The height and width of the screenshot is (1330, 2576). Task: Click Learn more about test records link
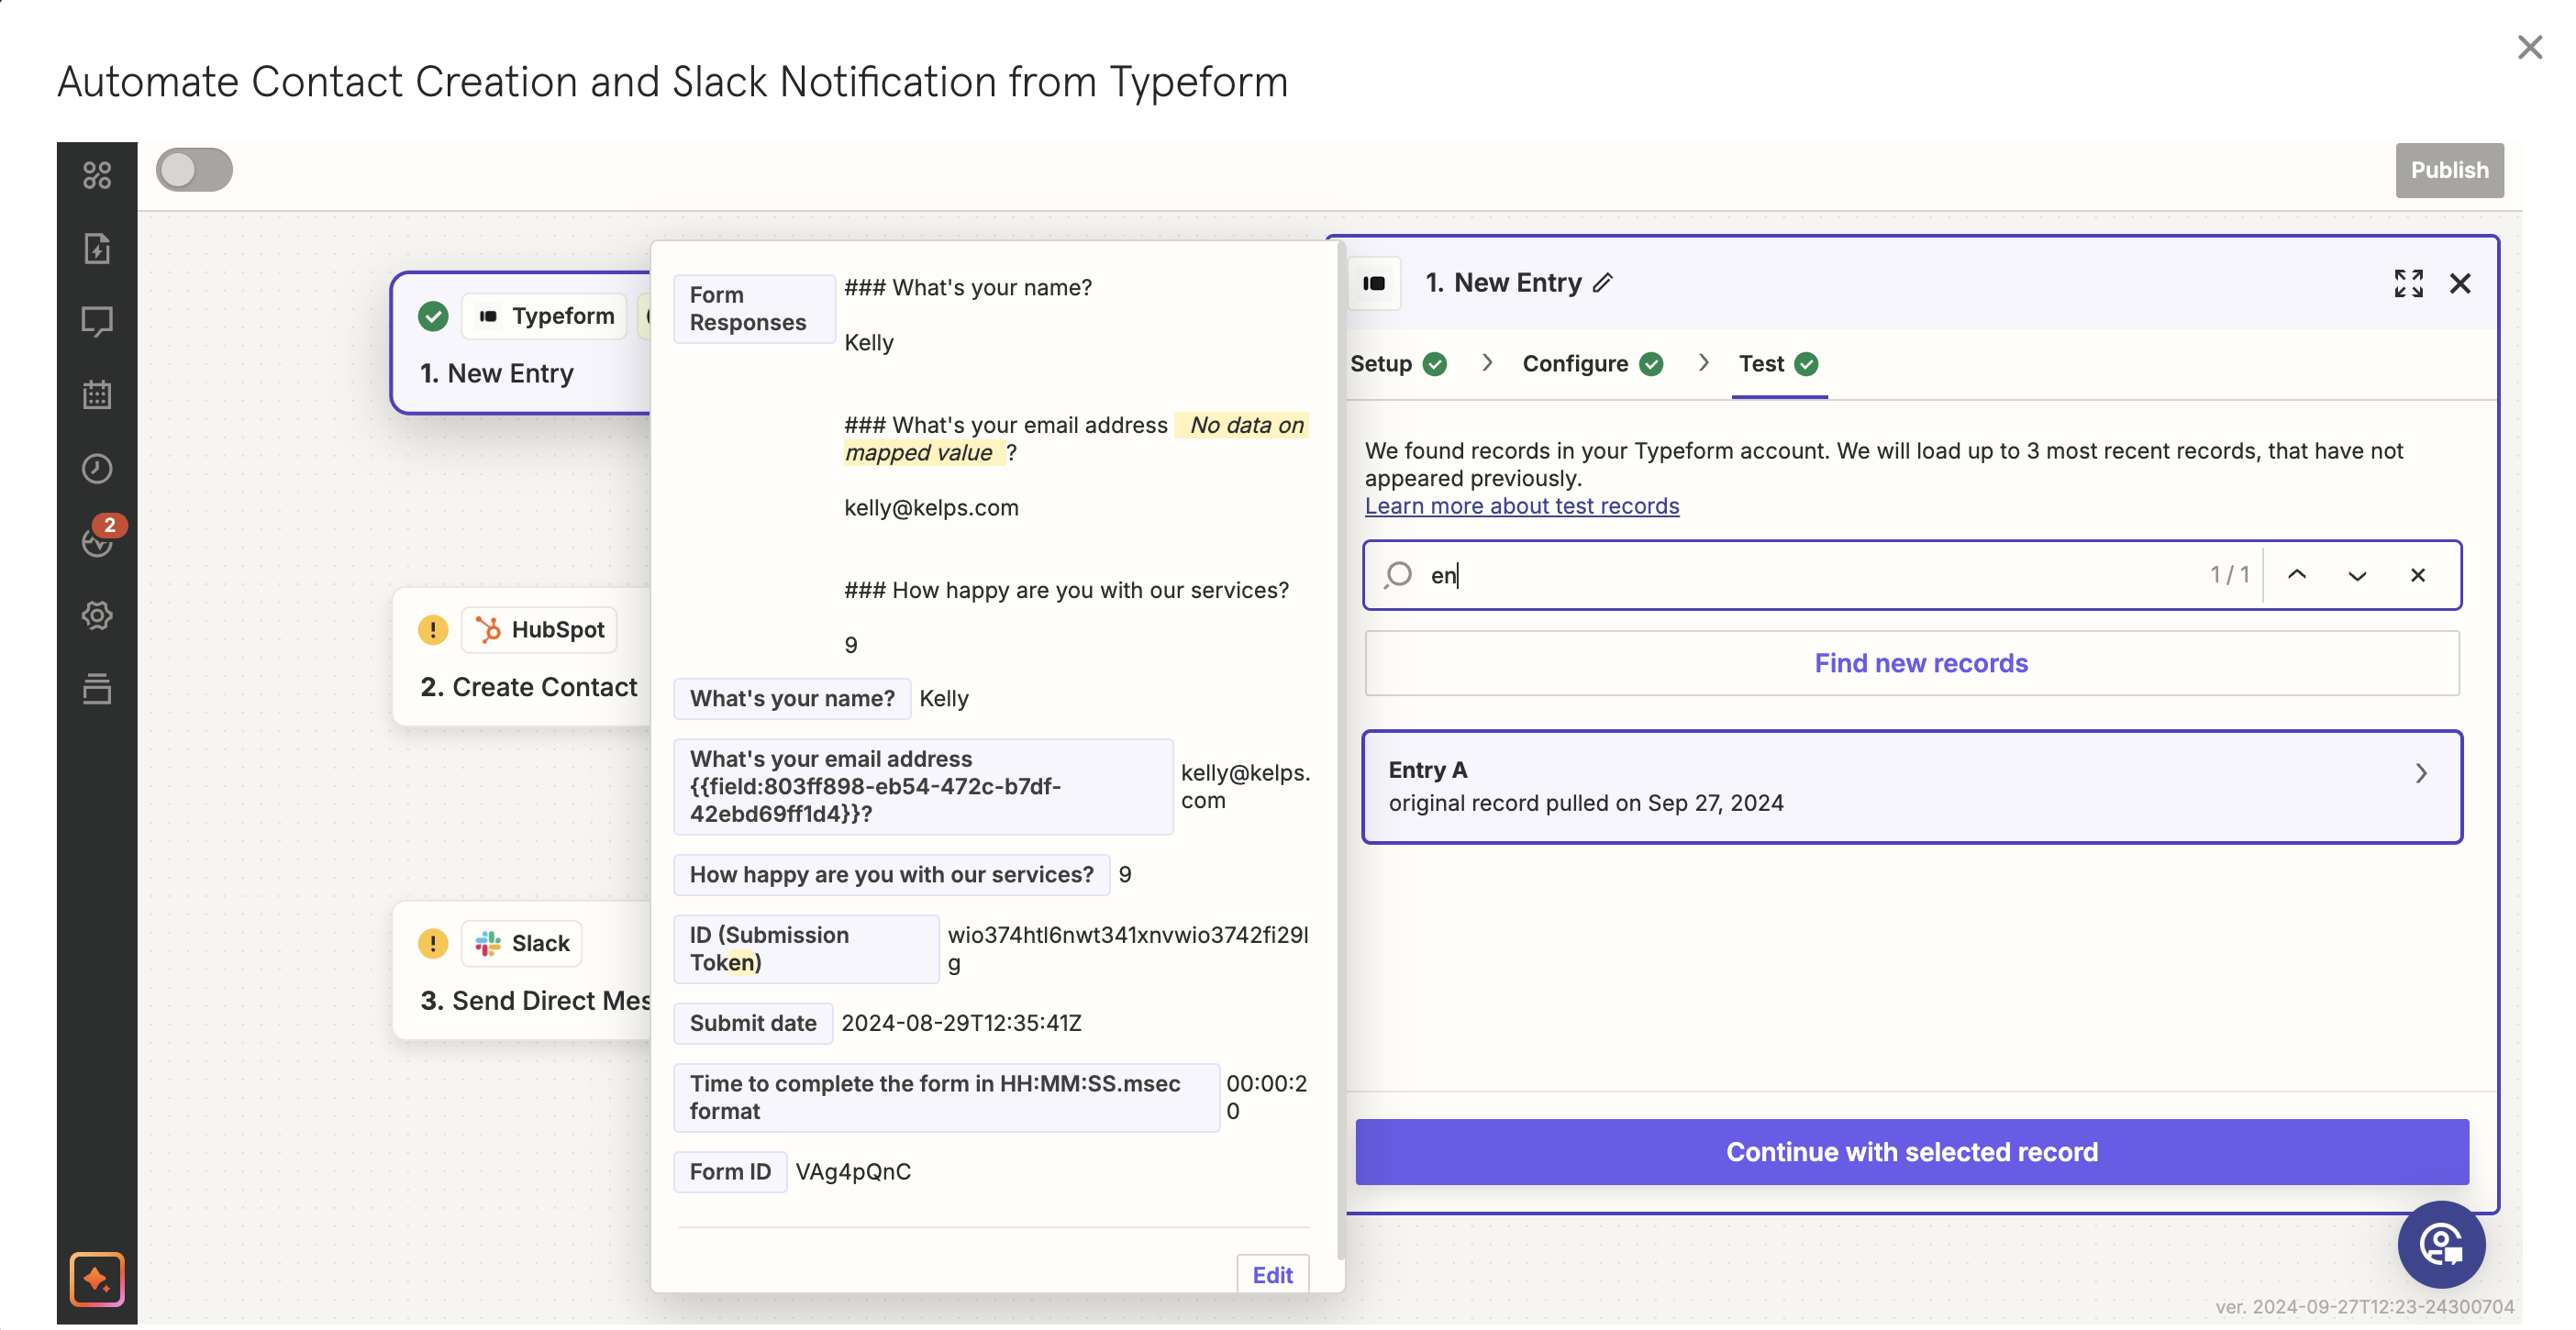(x=1521, y=504)
